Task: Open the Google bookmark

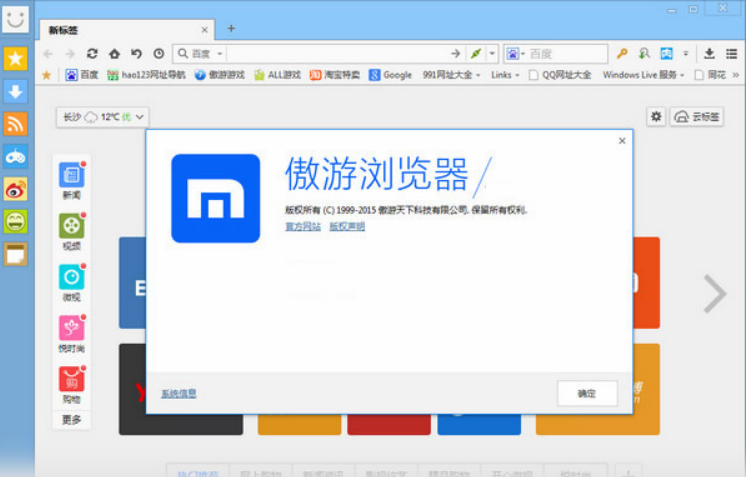Action: 390,75
